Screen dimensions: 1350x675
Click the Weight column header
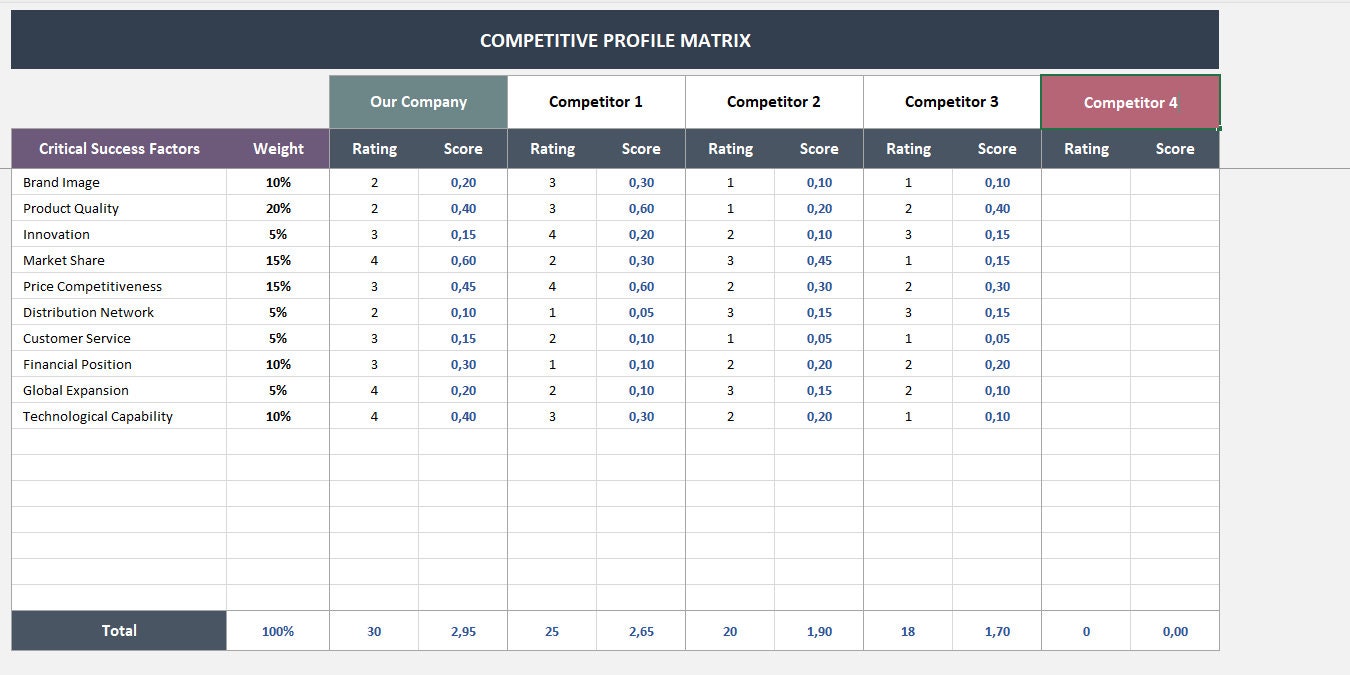(x=278, y=148)
